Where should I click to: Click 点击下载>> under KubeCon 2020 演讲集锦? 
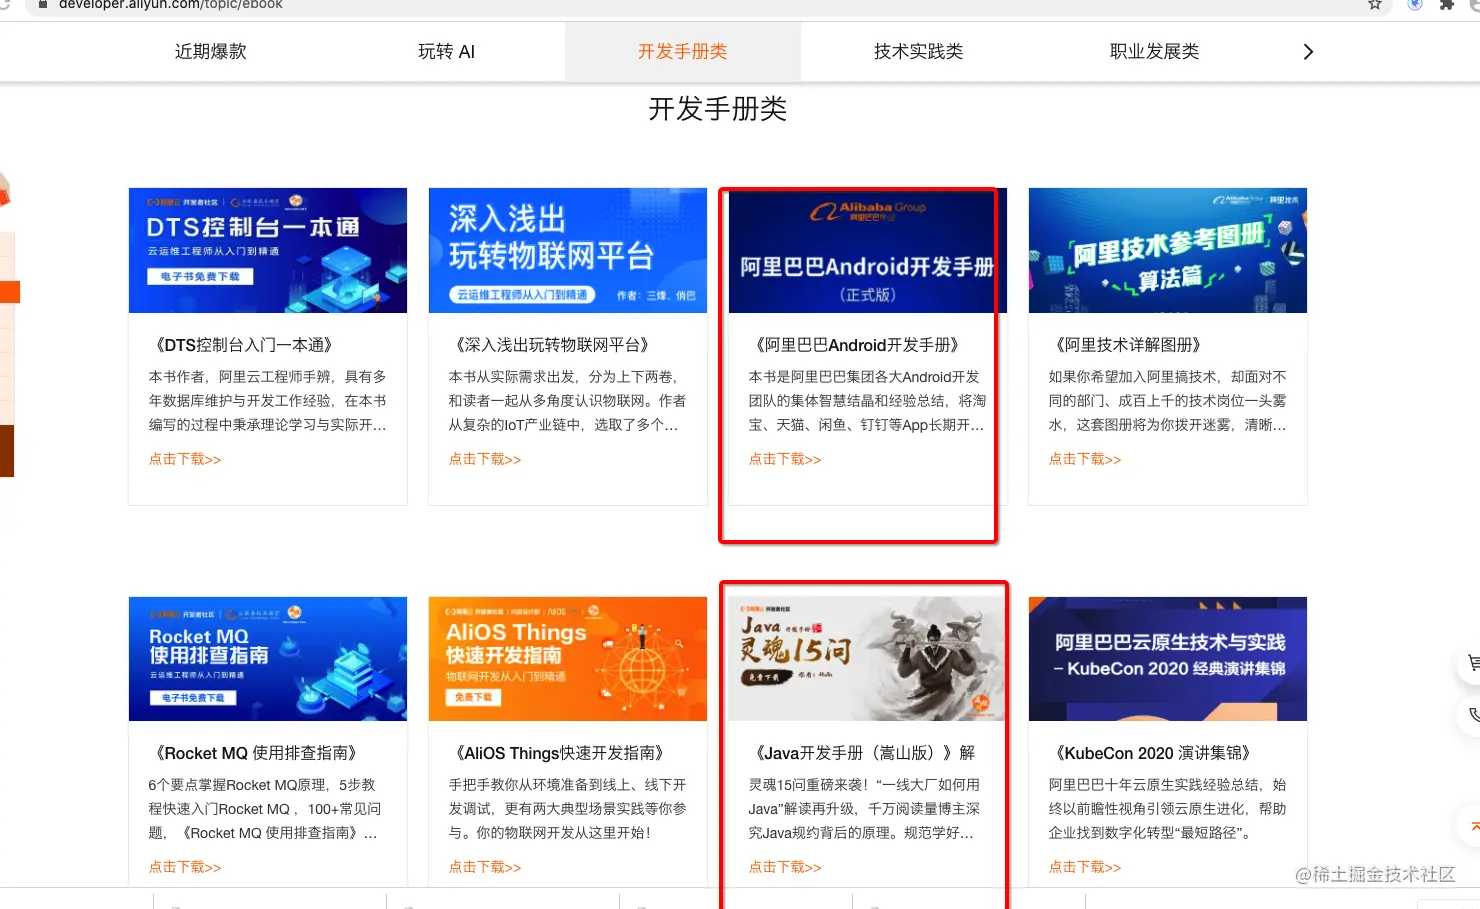(1085, 867)
